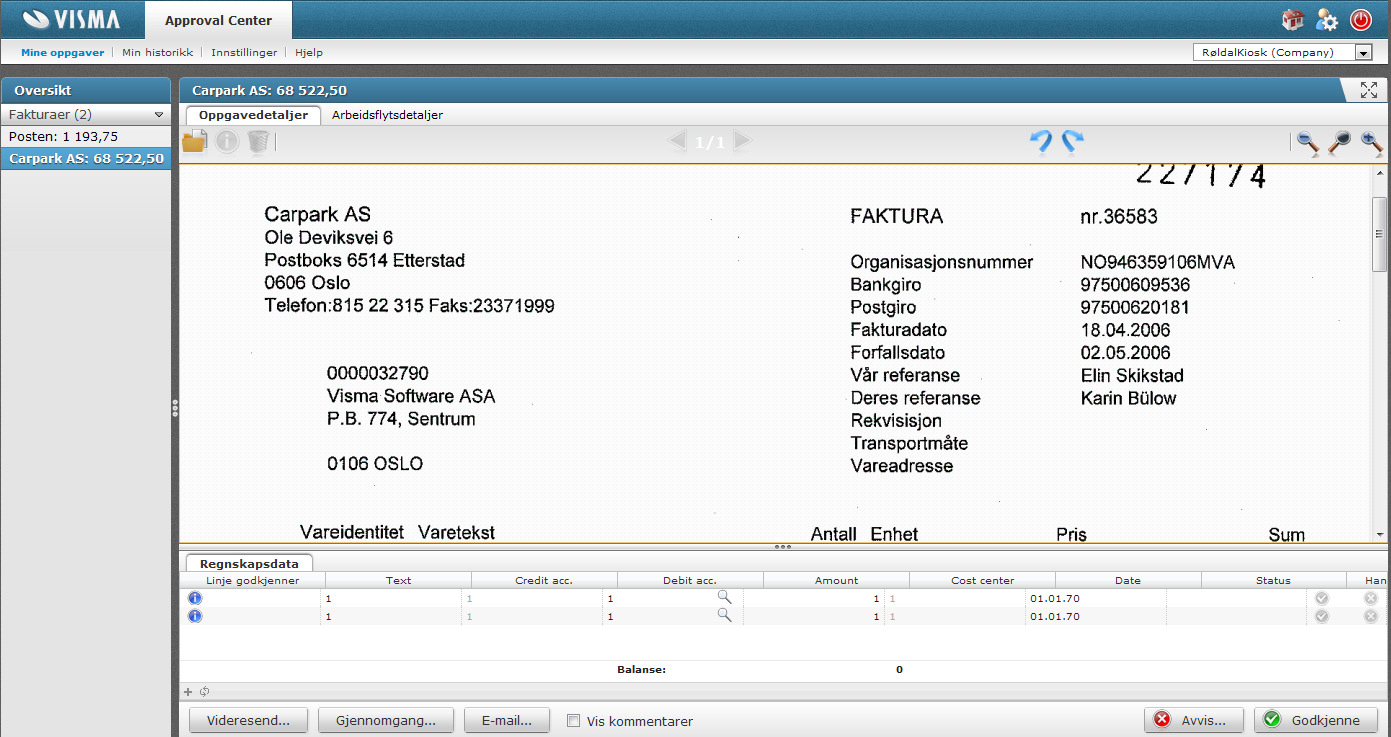Screen dimensions: 1391x737
Task: Click approve checkmark icon on second row
Action: point(1322,617)
